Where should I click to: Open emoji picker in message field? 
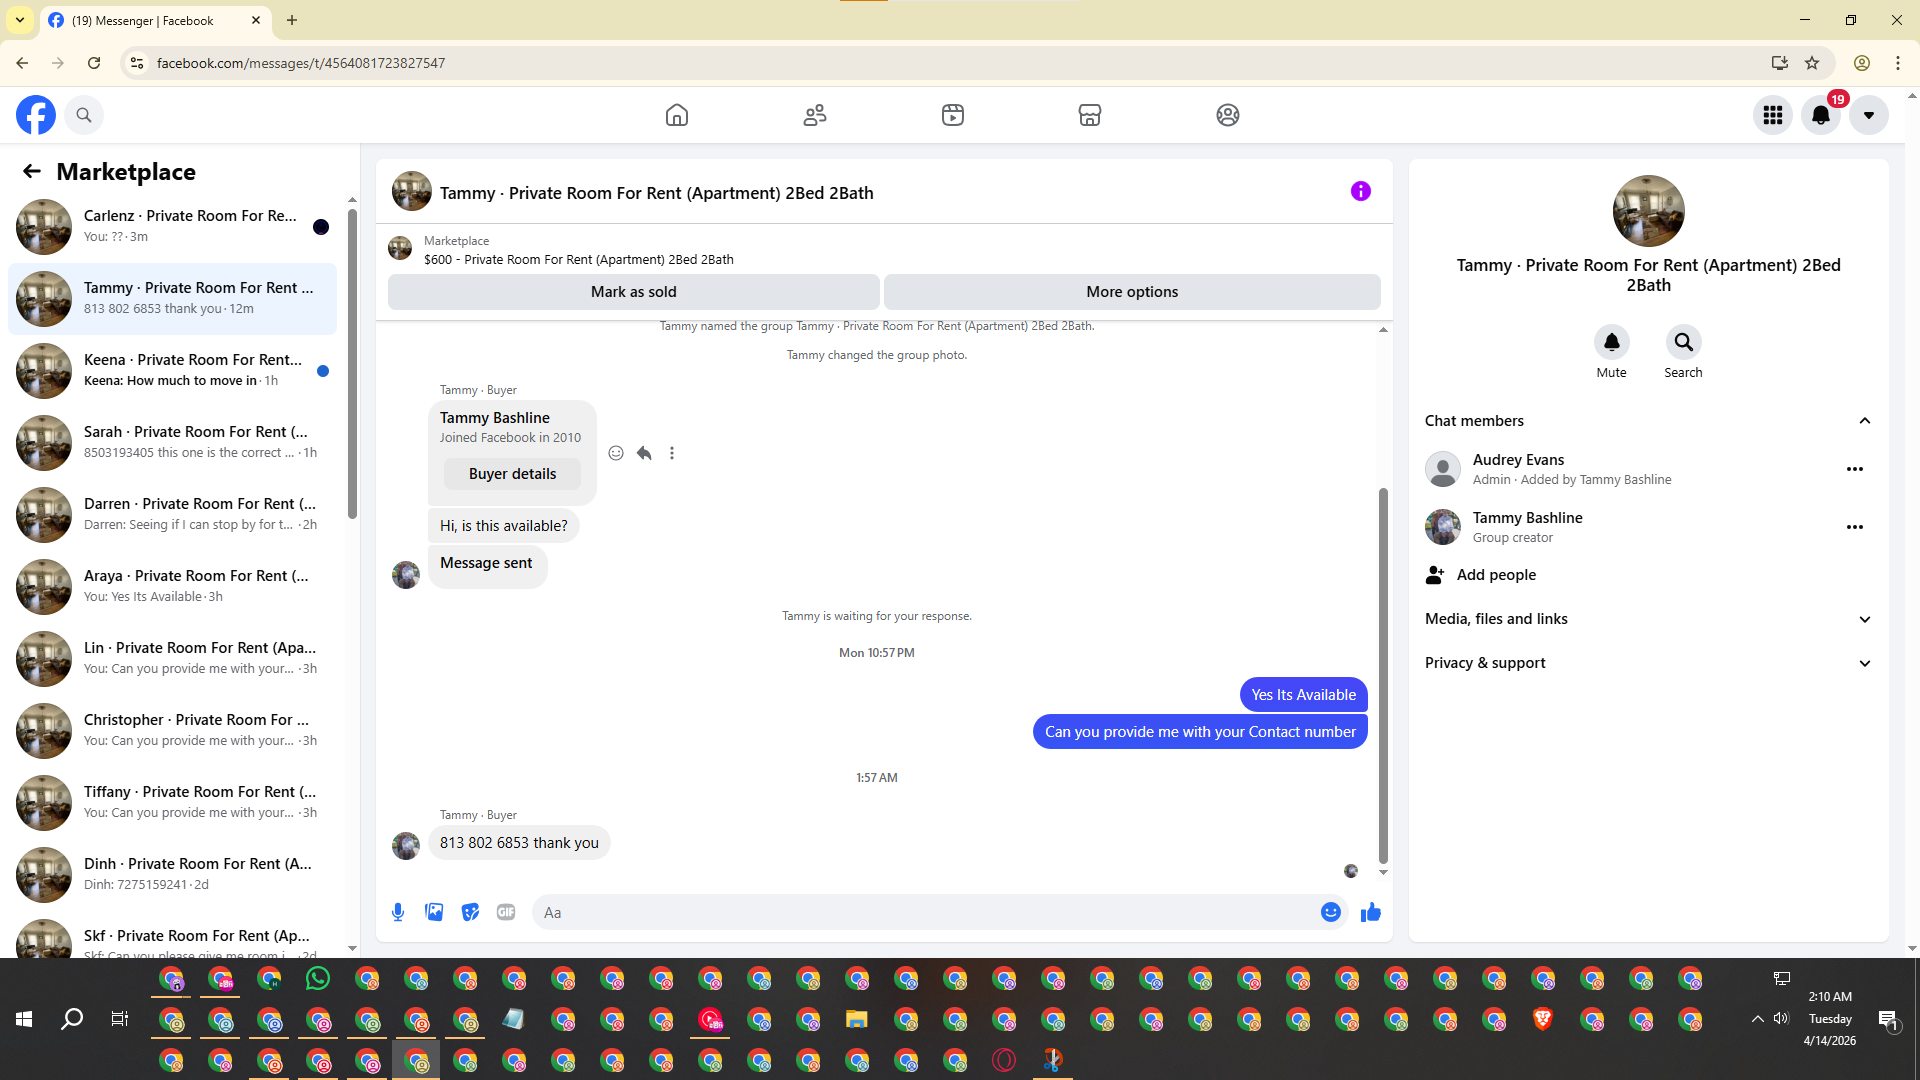point(1330,912)
